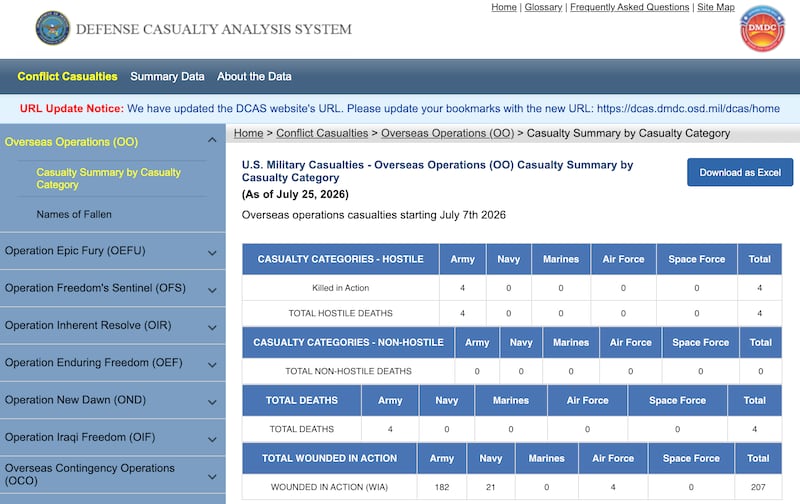Collapse the Overseas Operations (OO) section
Screen dimensions: 800x504
pos(212,140)
